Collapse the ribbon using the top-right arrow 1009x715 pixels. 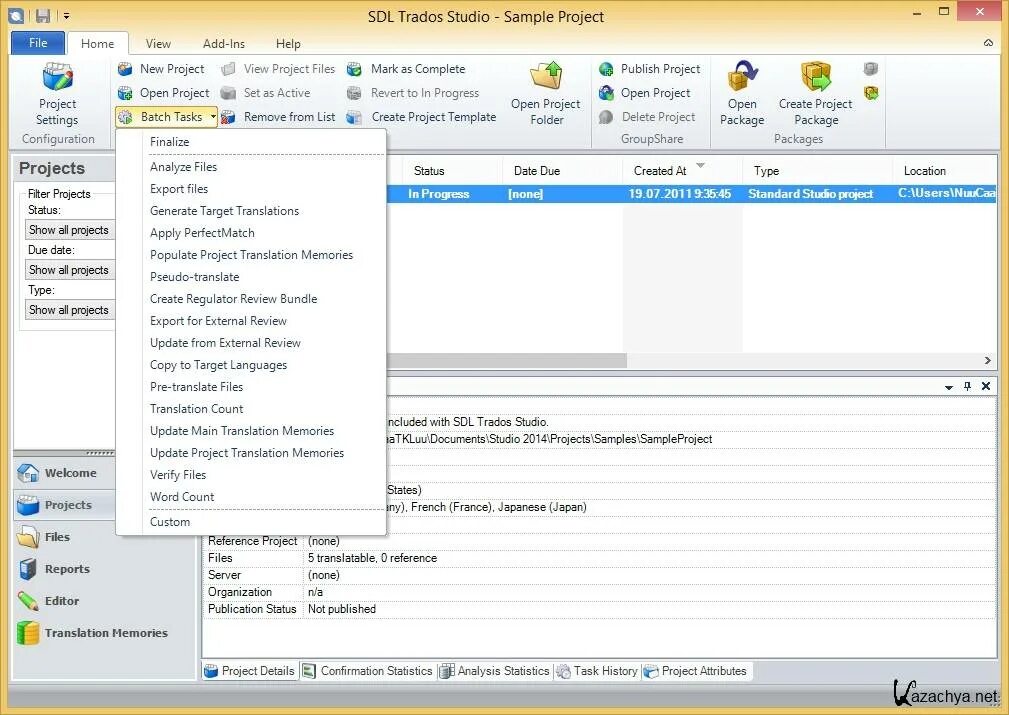tap(988, 43)
